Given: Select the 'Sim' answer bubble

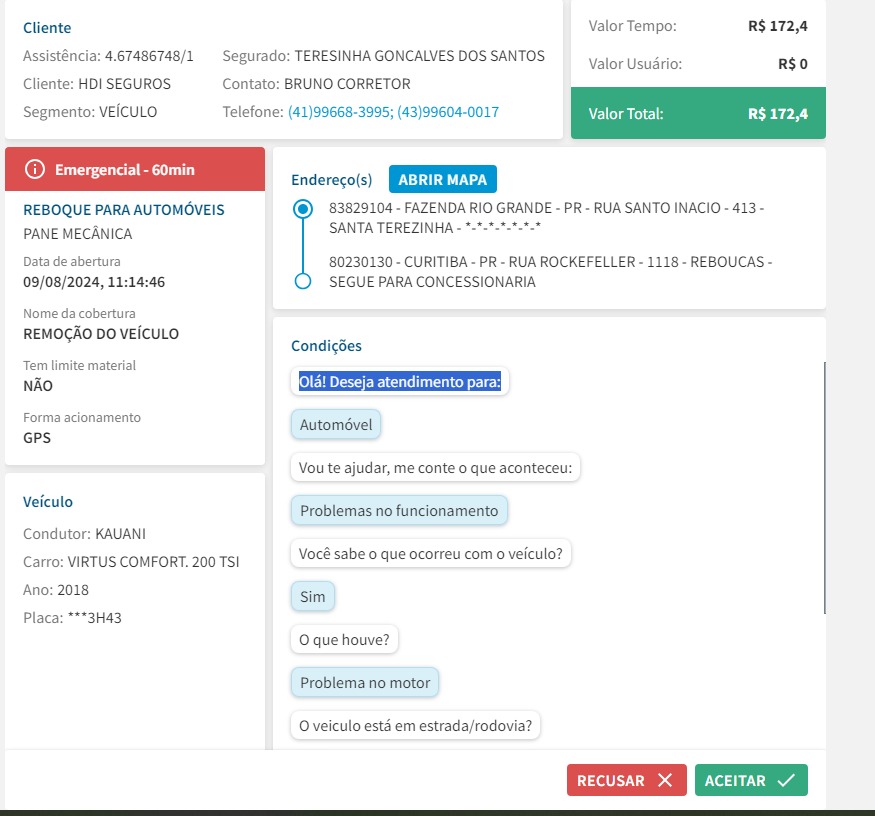Looking at the screenshot, I should click(312, 597).
